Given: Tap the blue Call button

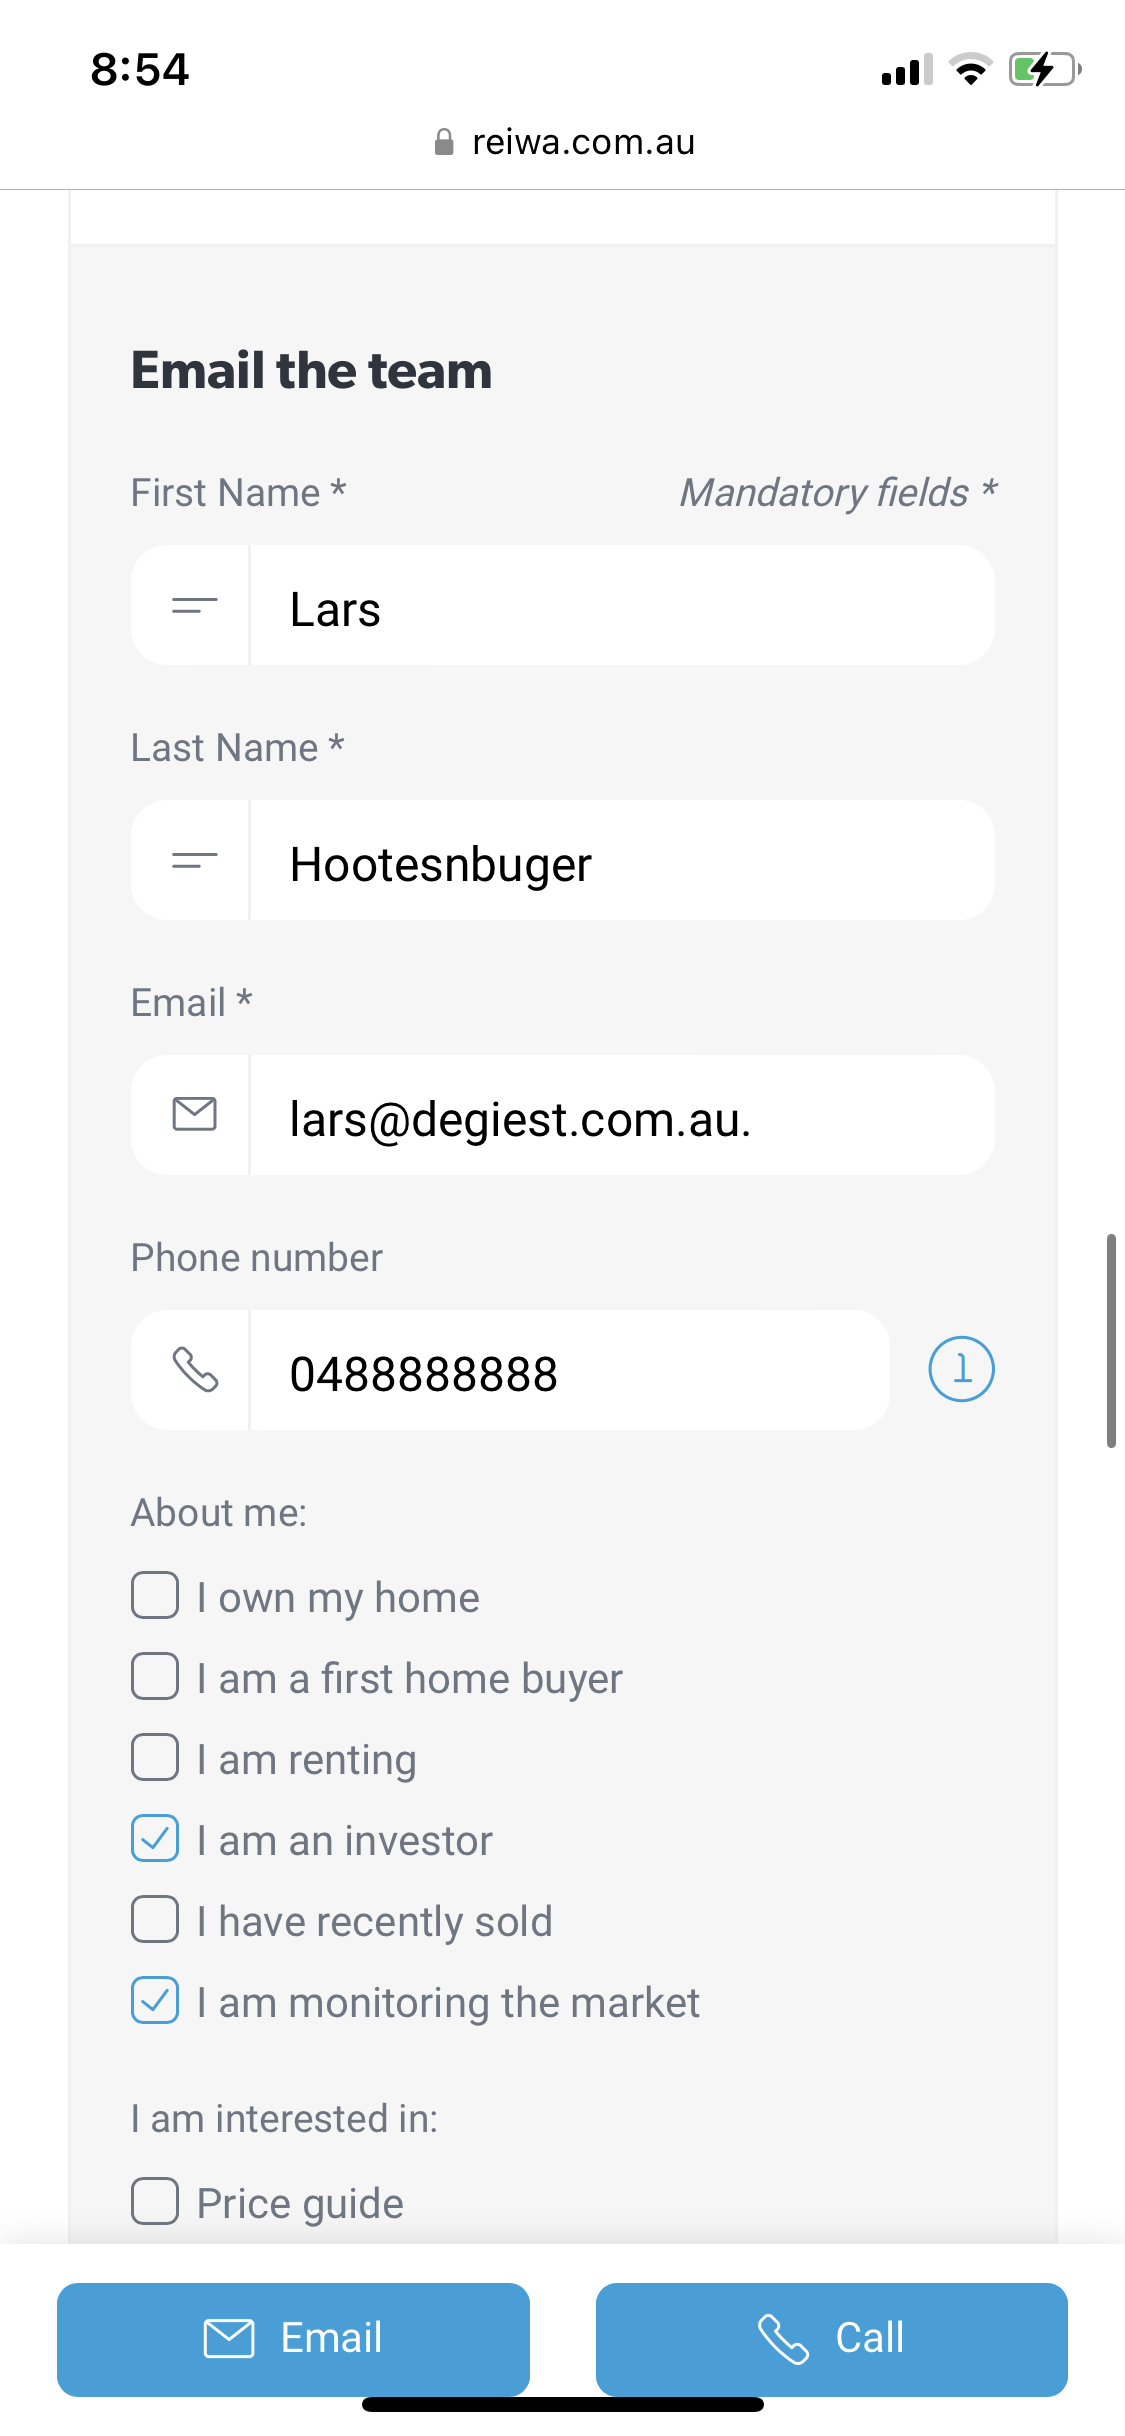Looking at the screenshot, I should (832, 2339).
